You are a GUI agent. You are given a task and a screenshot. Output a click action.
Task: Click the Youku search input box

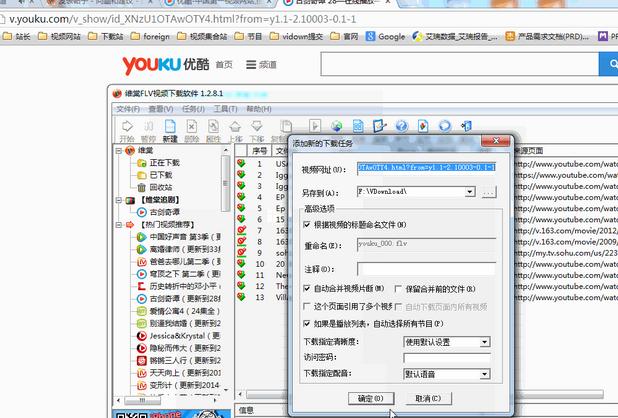460,63
